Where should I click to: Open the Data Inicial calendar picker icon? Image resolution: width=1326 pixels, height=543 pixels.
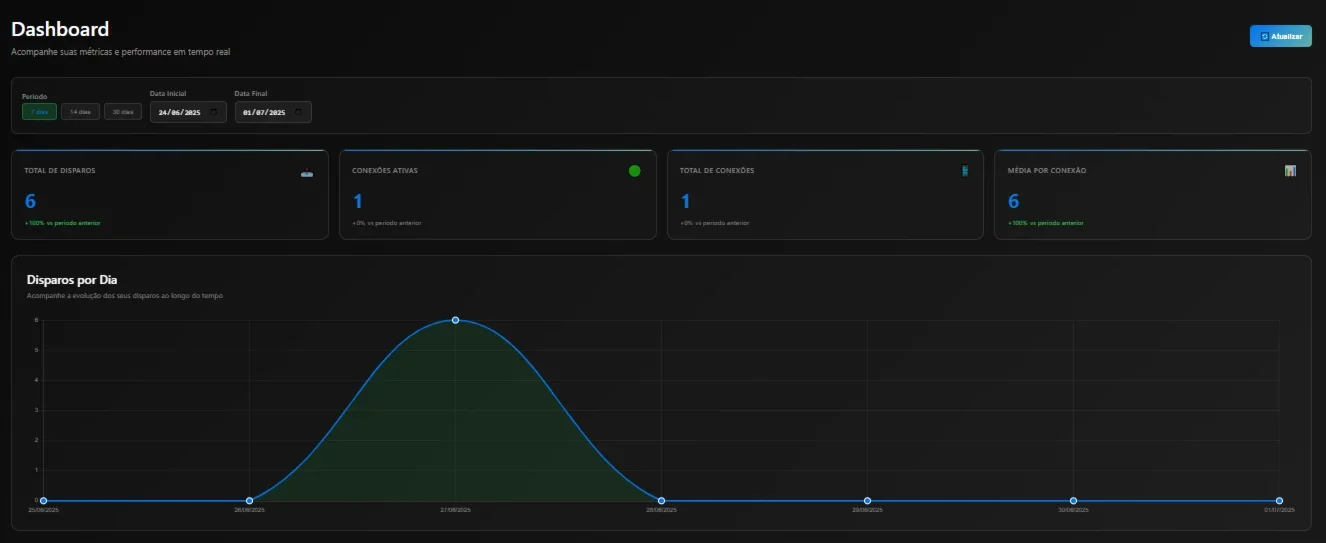pos(213,113)
